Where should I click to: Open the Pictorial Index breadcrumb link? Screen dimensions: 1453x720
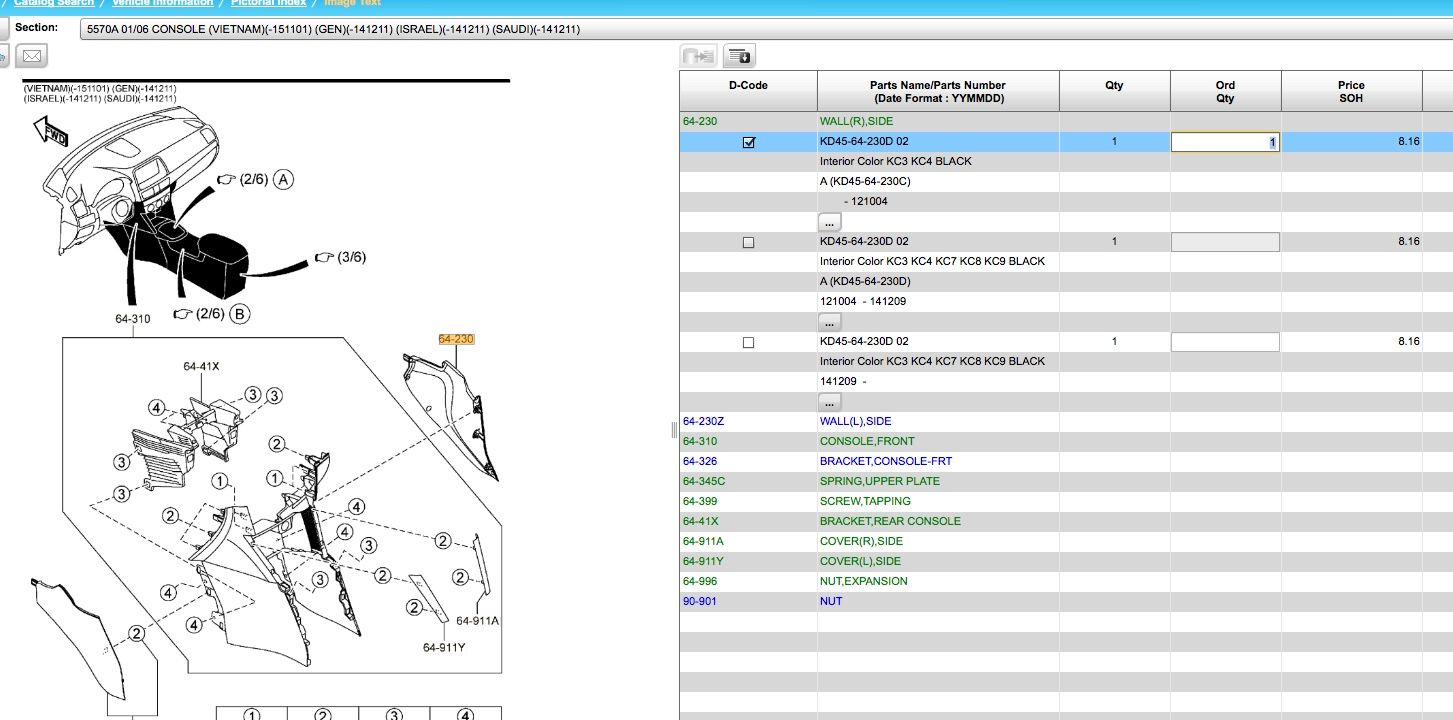click(268, 3)
